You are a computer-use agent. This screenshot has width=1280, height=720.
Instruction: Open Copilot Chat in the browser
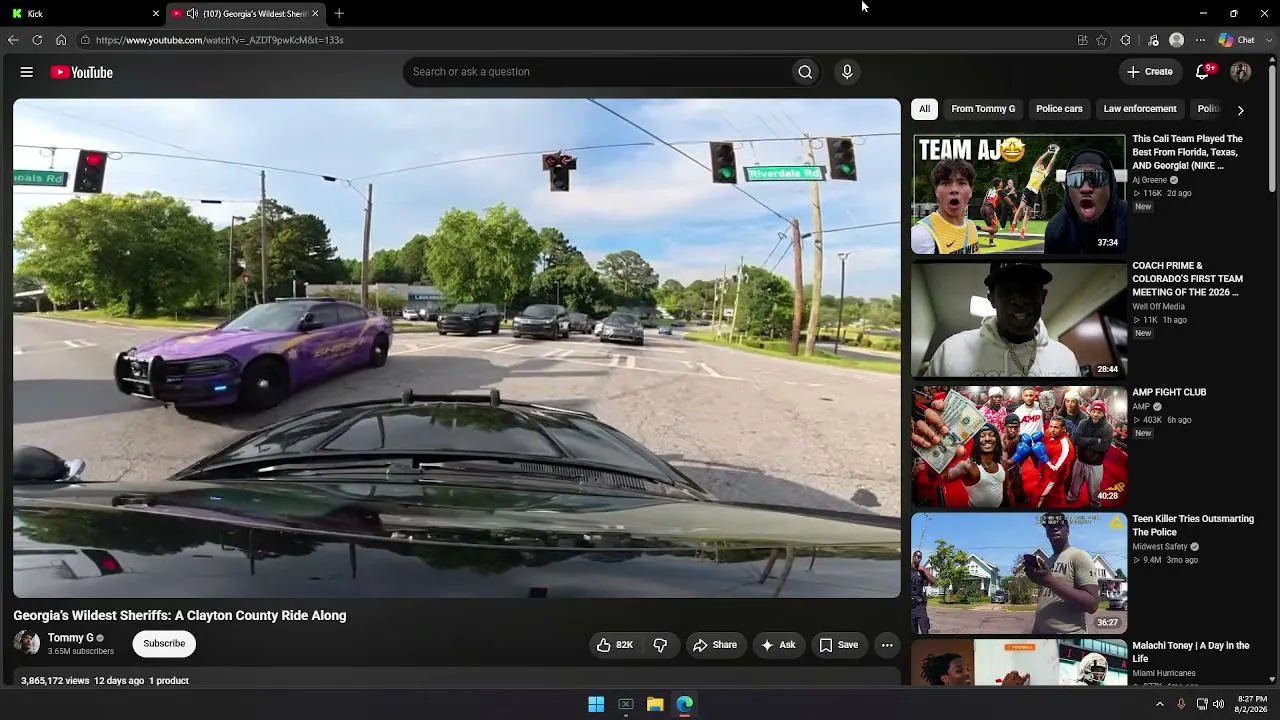point(1236,40)
